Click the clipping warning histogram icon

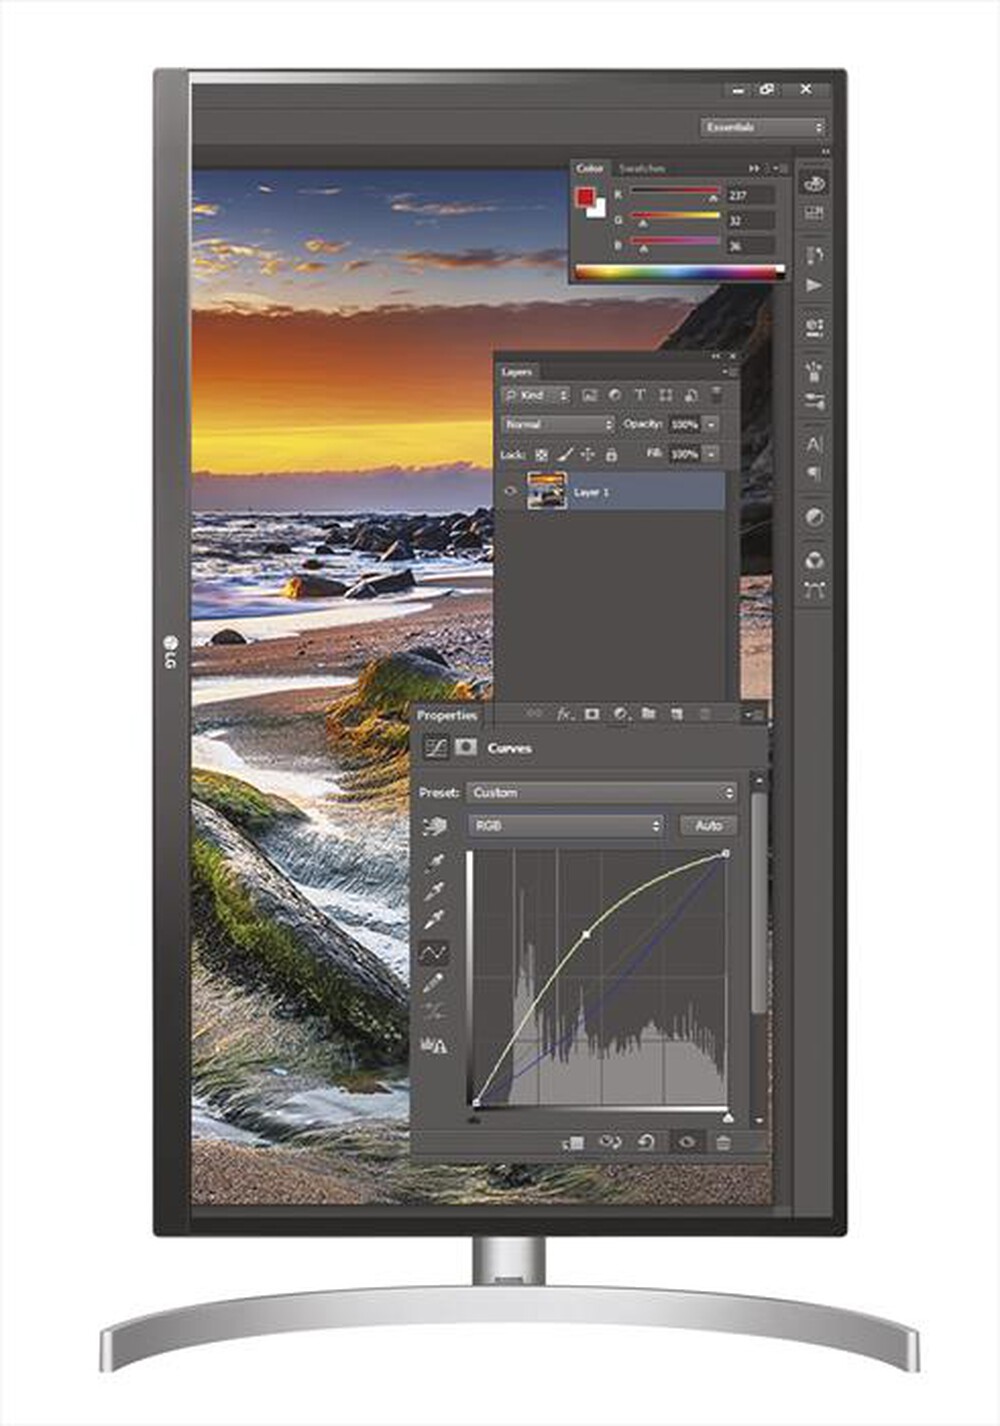coord(434,1046)
